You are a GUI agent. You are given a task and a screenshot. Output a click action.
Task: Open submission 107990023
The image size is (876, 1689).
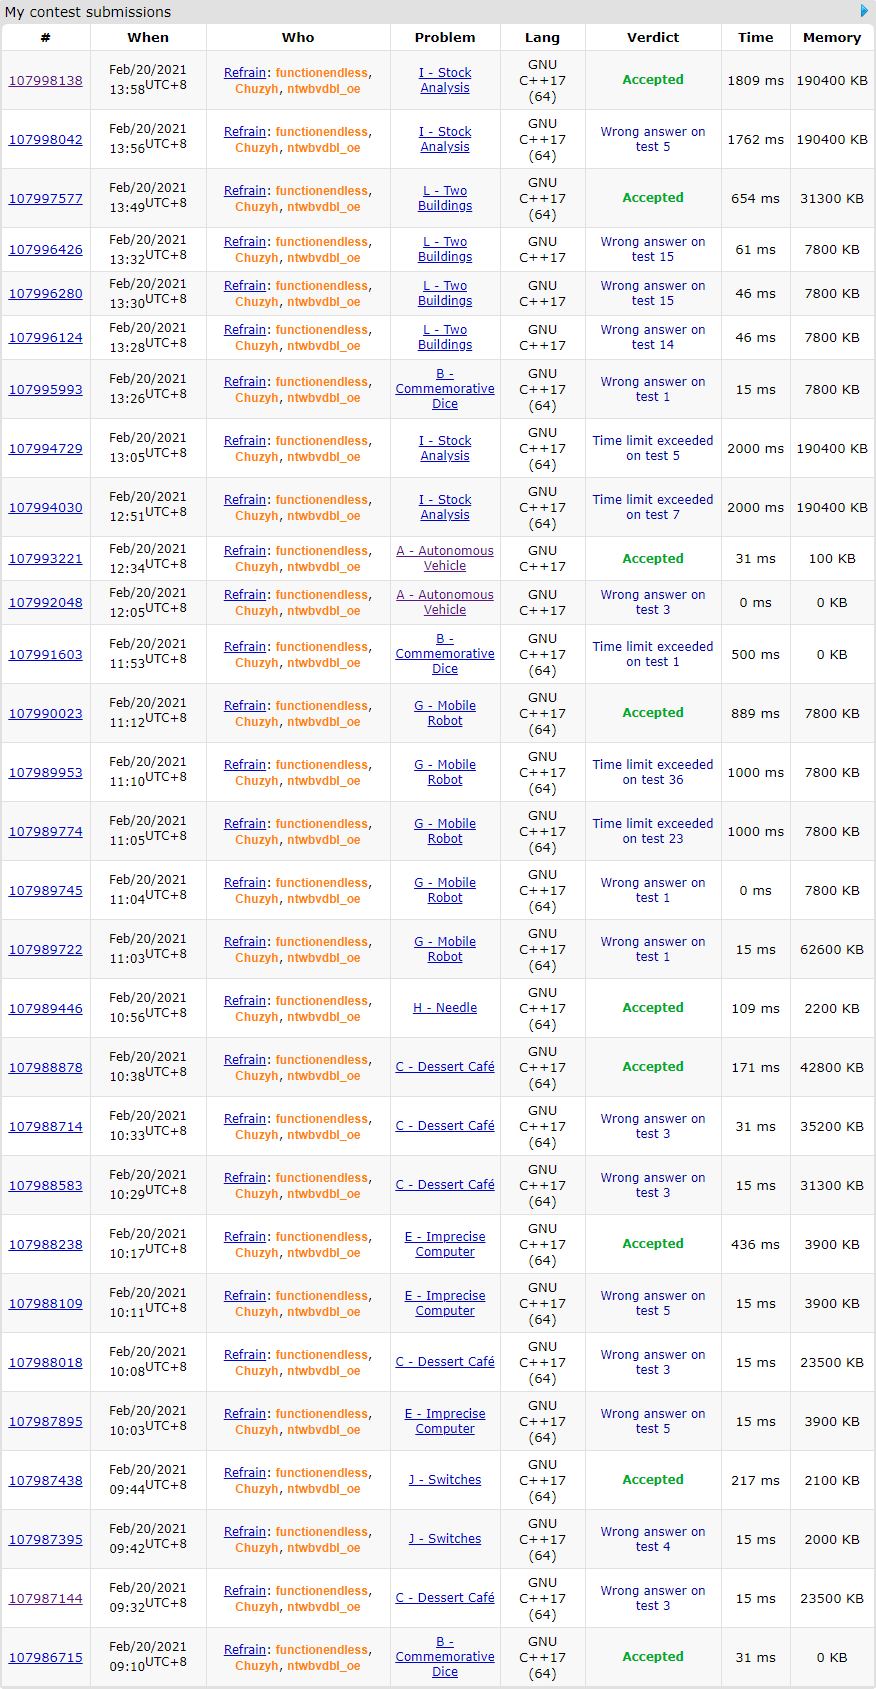tap(46, 714)
